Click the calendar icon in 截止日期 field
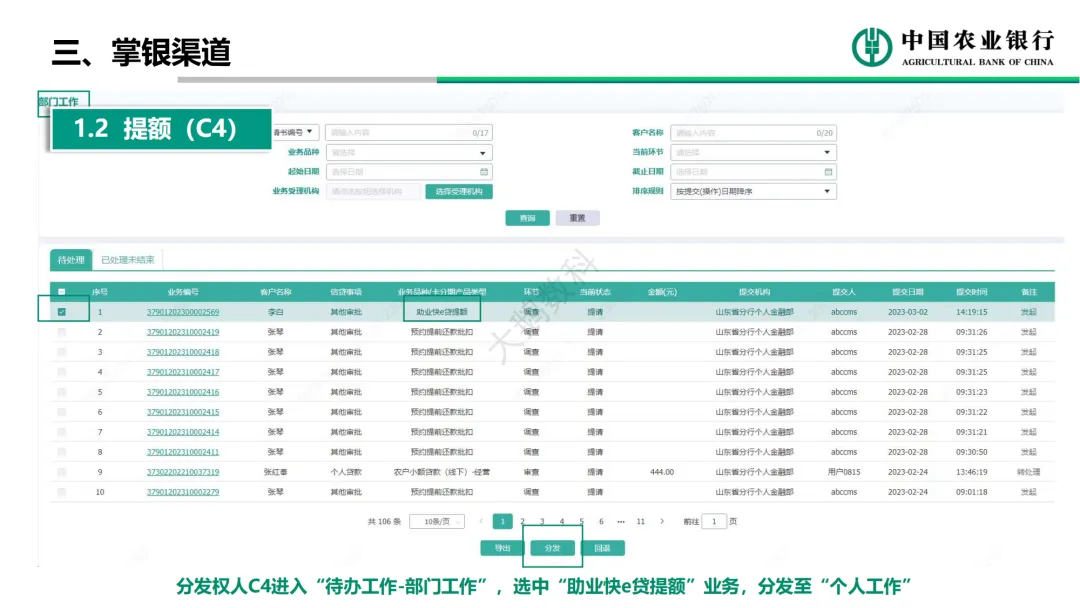The image size is (1080, 608). (x=828, y=172)
